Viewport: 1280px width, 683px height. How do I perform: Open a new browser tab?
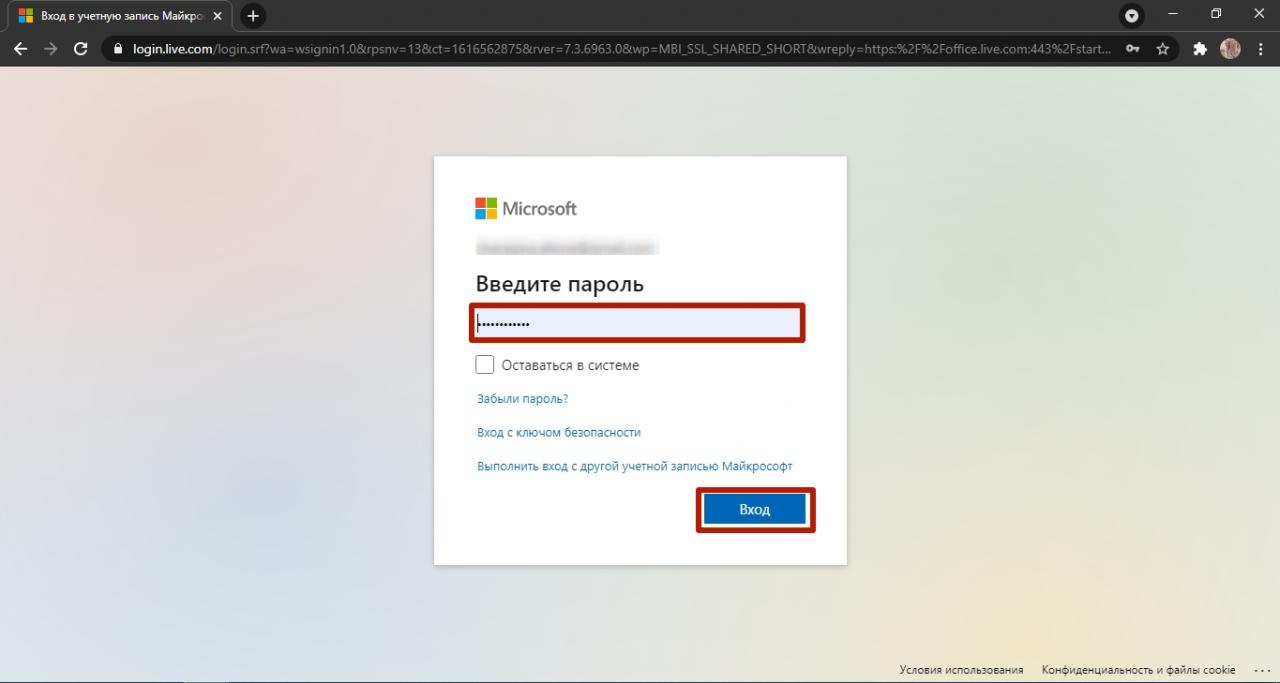pos(253,16)
